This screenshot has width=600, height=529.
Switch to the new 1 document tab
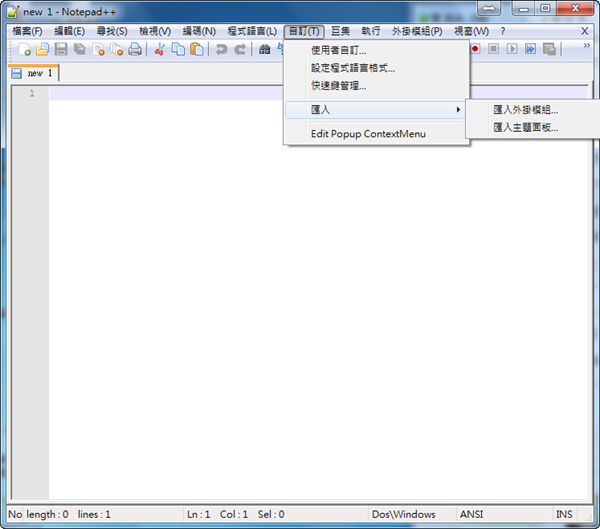(33, 73)
